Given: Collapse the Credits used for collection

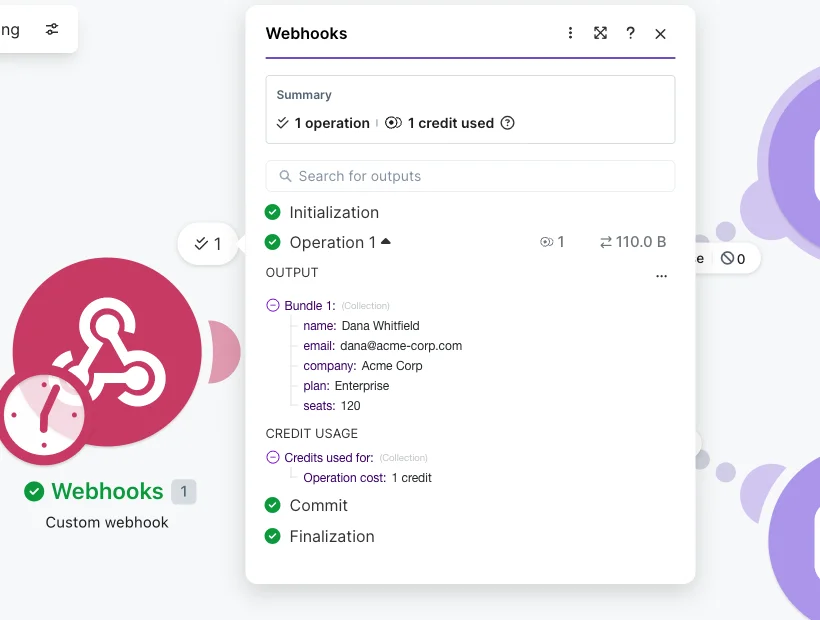Looking at the screenshot, I should point(273,457).
